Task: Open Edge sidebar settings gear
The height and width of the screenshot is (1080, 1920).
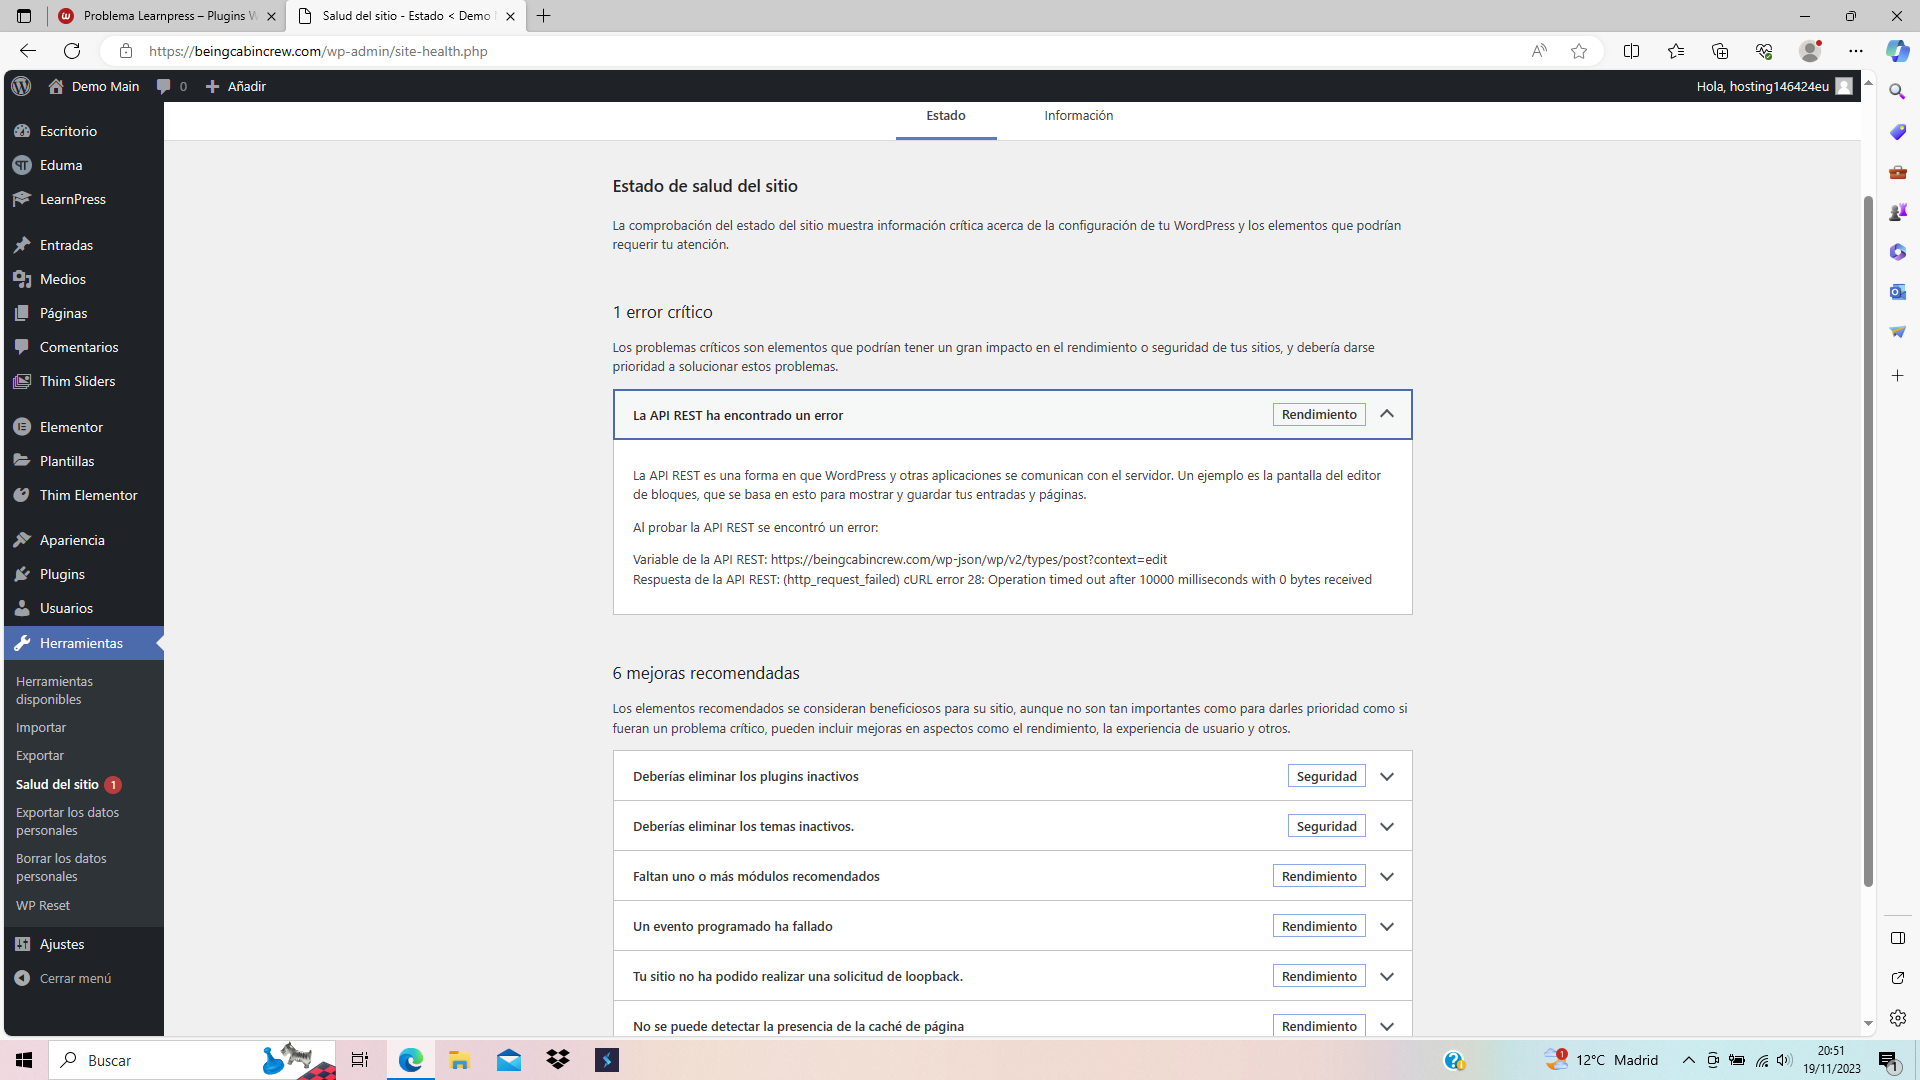Action: [1898, 1018]
